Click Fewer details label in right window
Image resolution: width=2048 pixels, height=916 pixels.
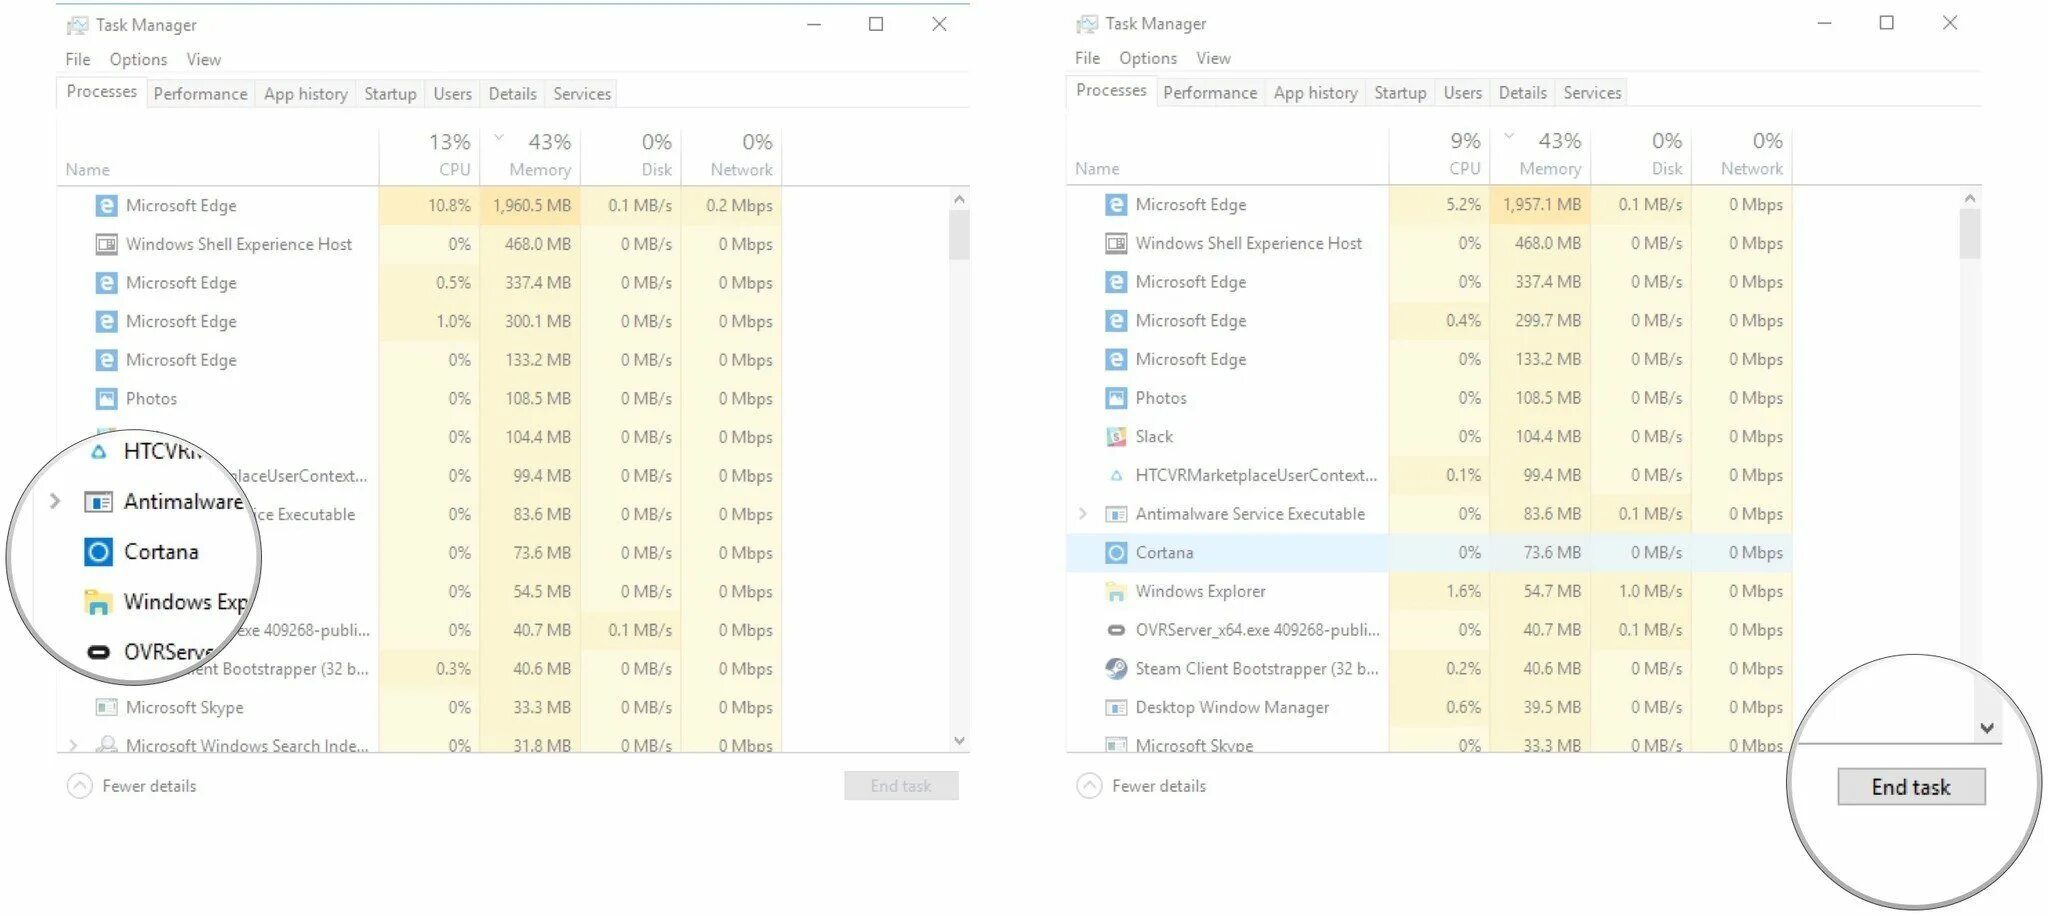[x=1159, y=787]
